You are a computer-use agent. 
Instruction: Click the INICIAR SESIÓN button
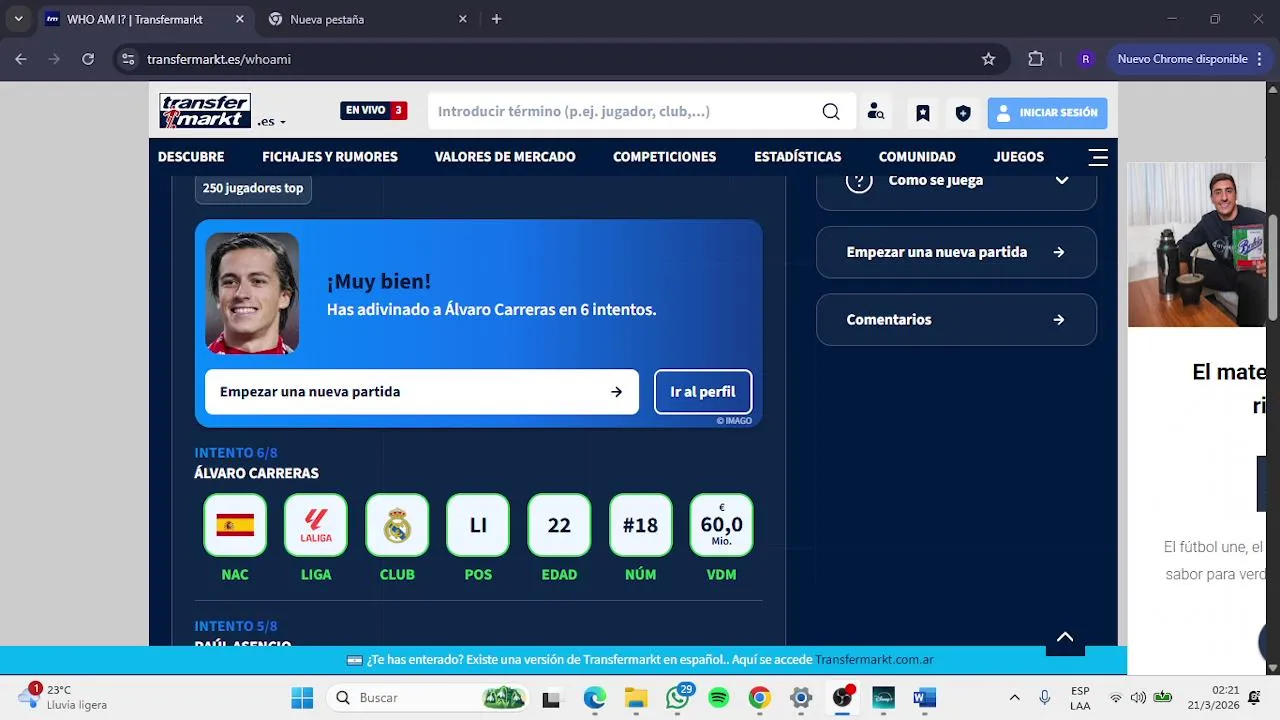(1047, 113)
